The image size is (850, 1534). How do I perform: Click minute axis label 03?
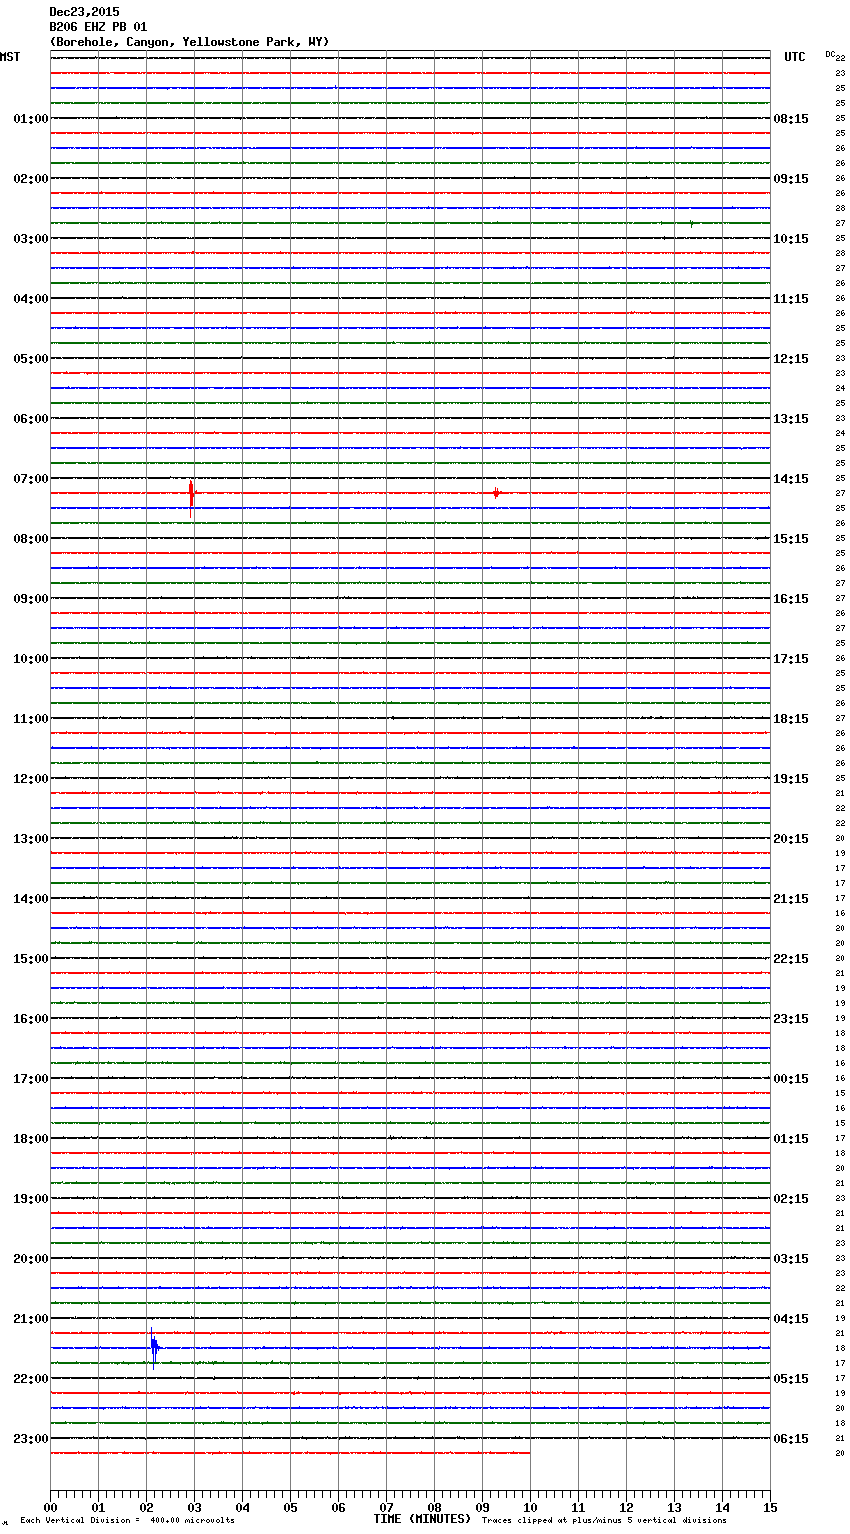[194, 1507]
